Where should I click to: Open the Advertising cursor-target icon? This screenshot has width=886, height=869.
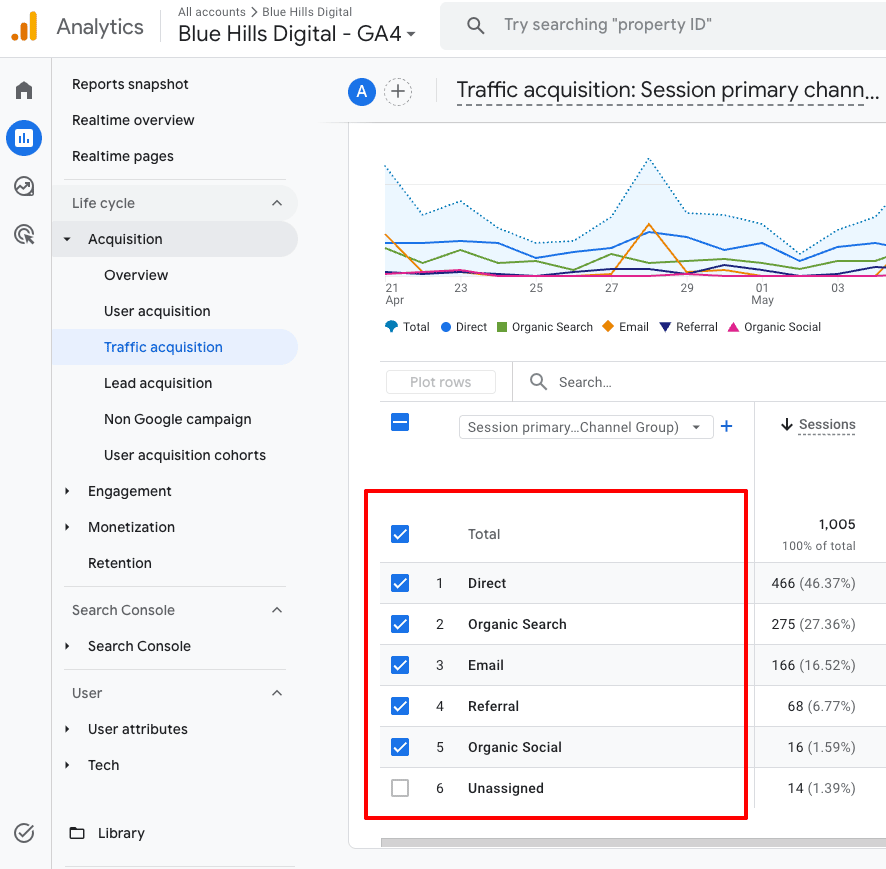[x=24, y=234]
